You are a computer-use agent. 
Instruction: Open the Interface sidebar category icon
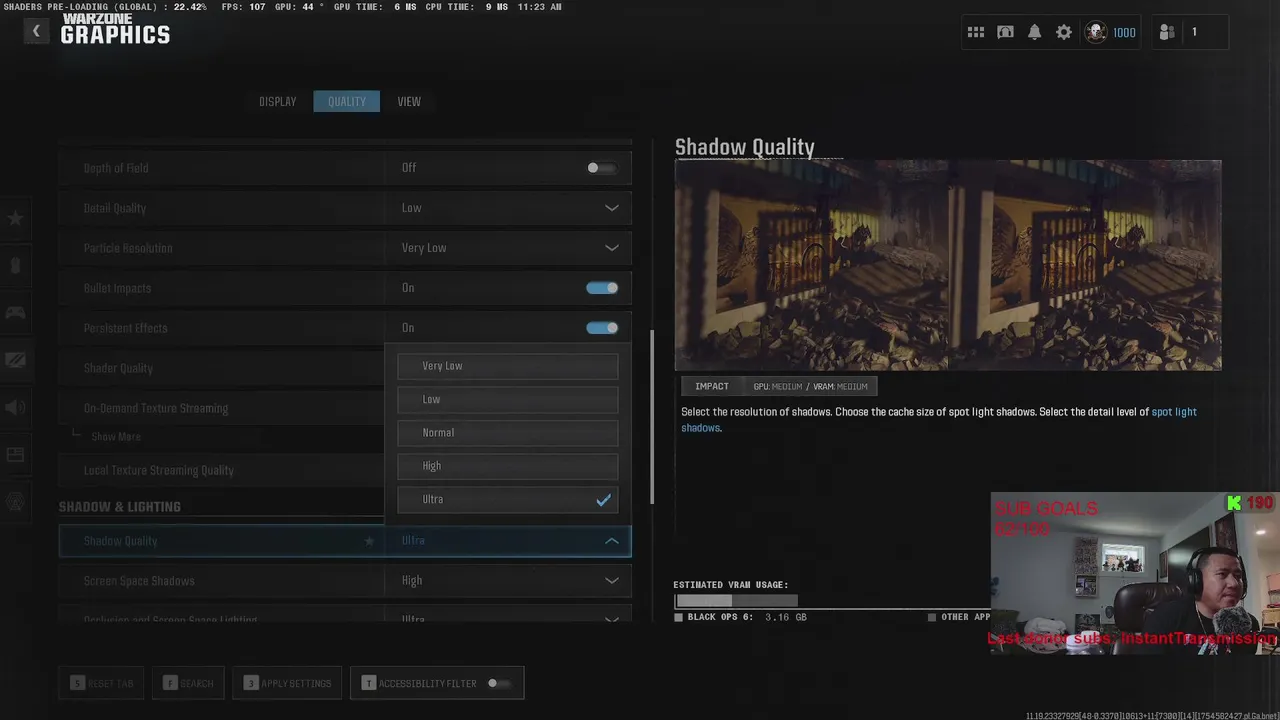point(15,455)
